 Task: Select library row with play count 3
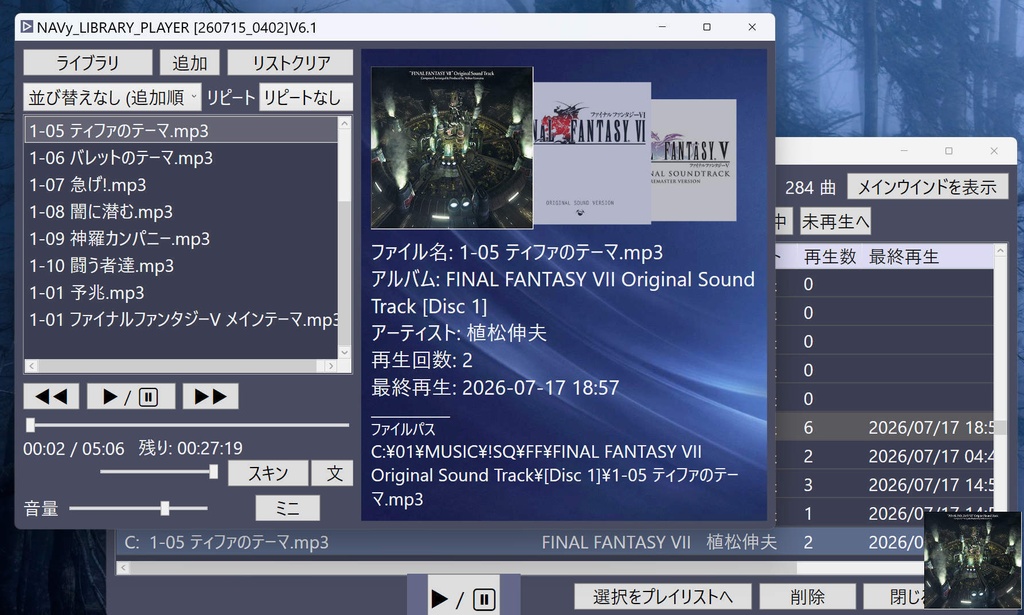click(x=885, y=484)
